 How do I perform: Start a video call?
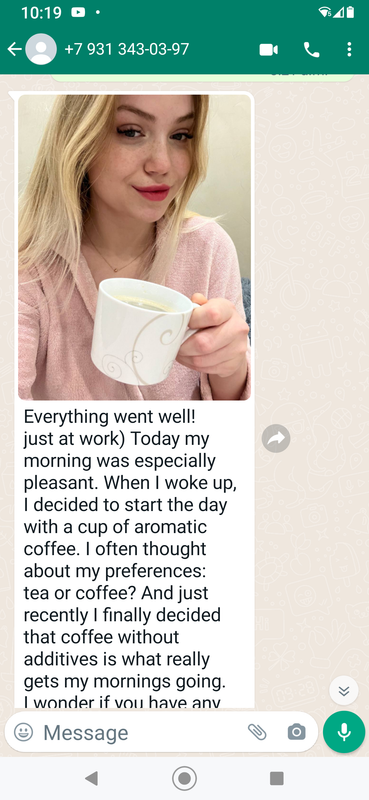(x=268, y=49)
